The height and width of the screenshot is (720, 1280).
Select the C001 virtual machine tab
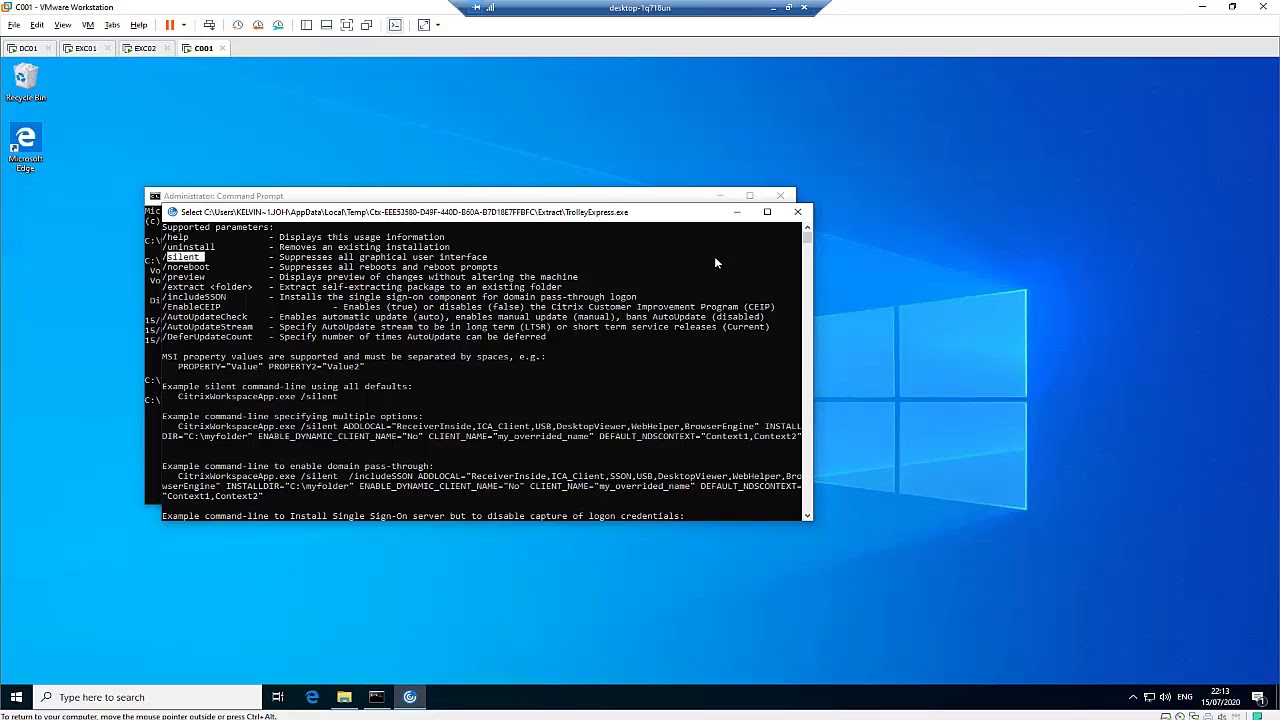[203, 48]
